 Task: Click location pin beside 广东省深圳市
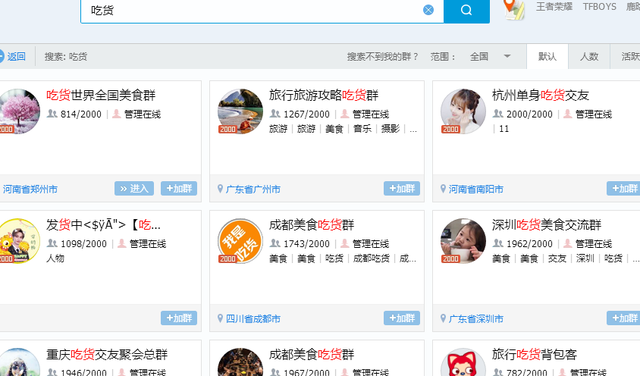click(x=443, y=318)
